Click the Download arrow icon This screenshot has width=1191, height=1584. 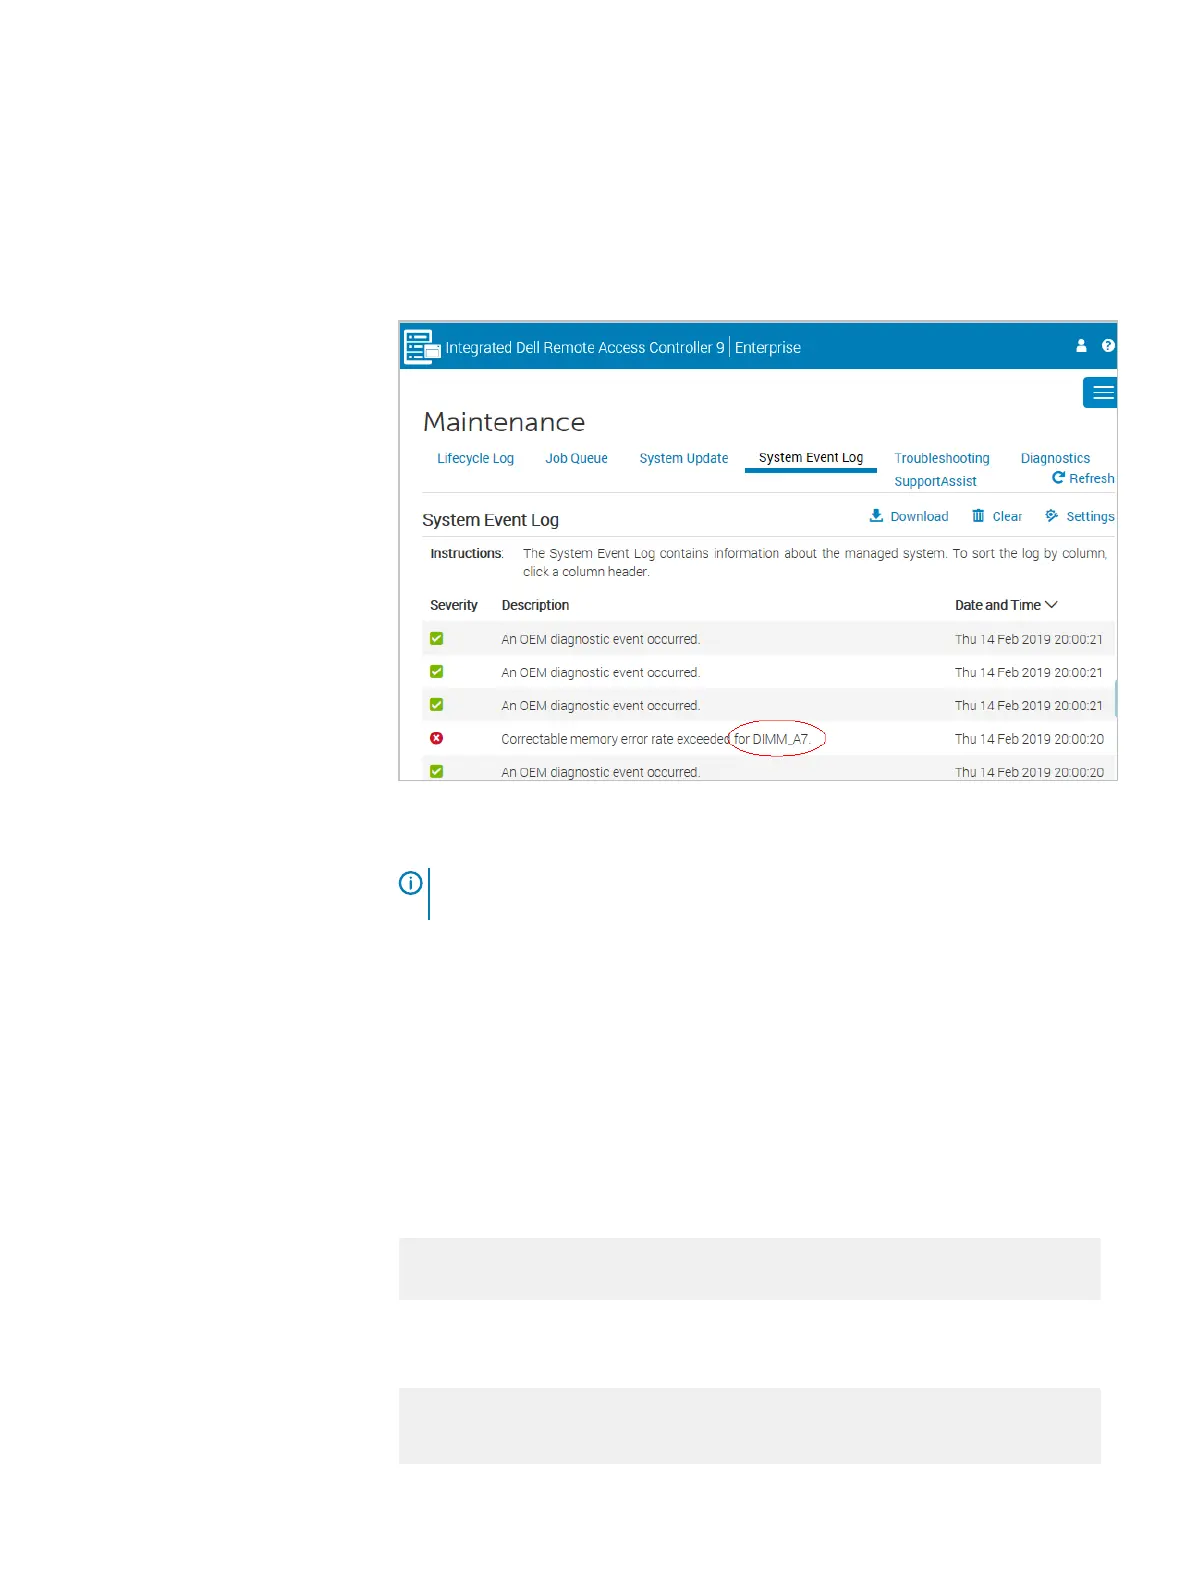coord(876,516)
